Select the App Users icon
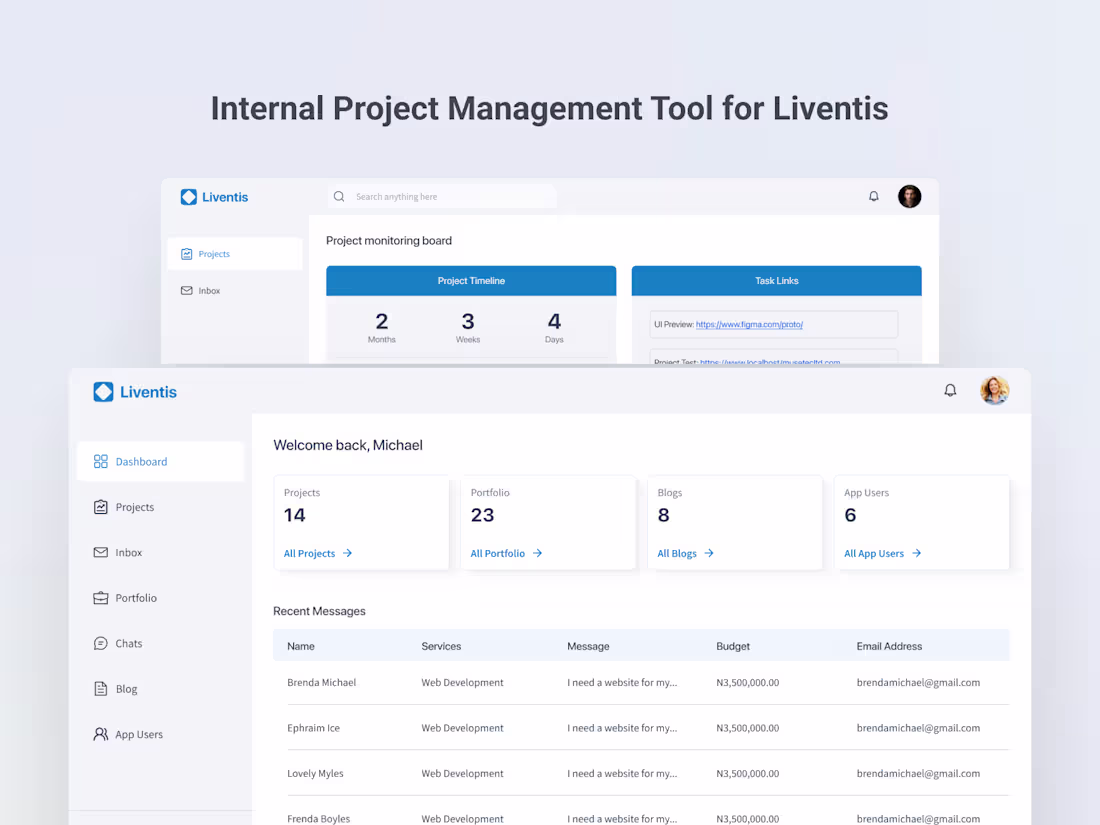 pos(100,733)
